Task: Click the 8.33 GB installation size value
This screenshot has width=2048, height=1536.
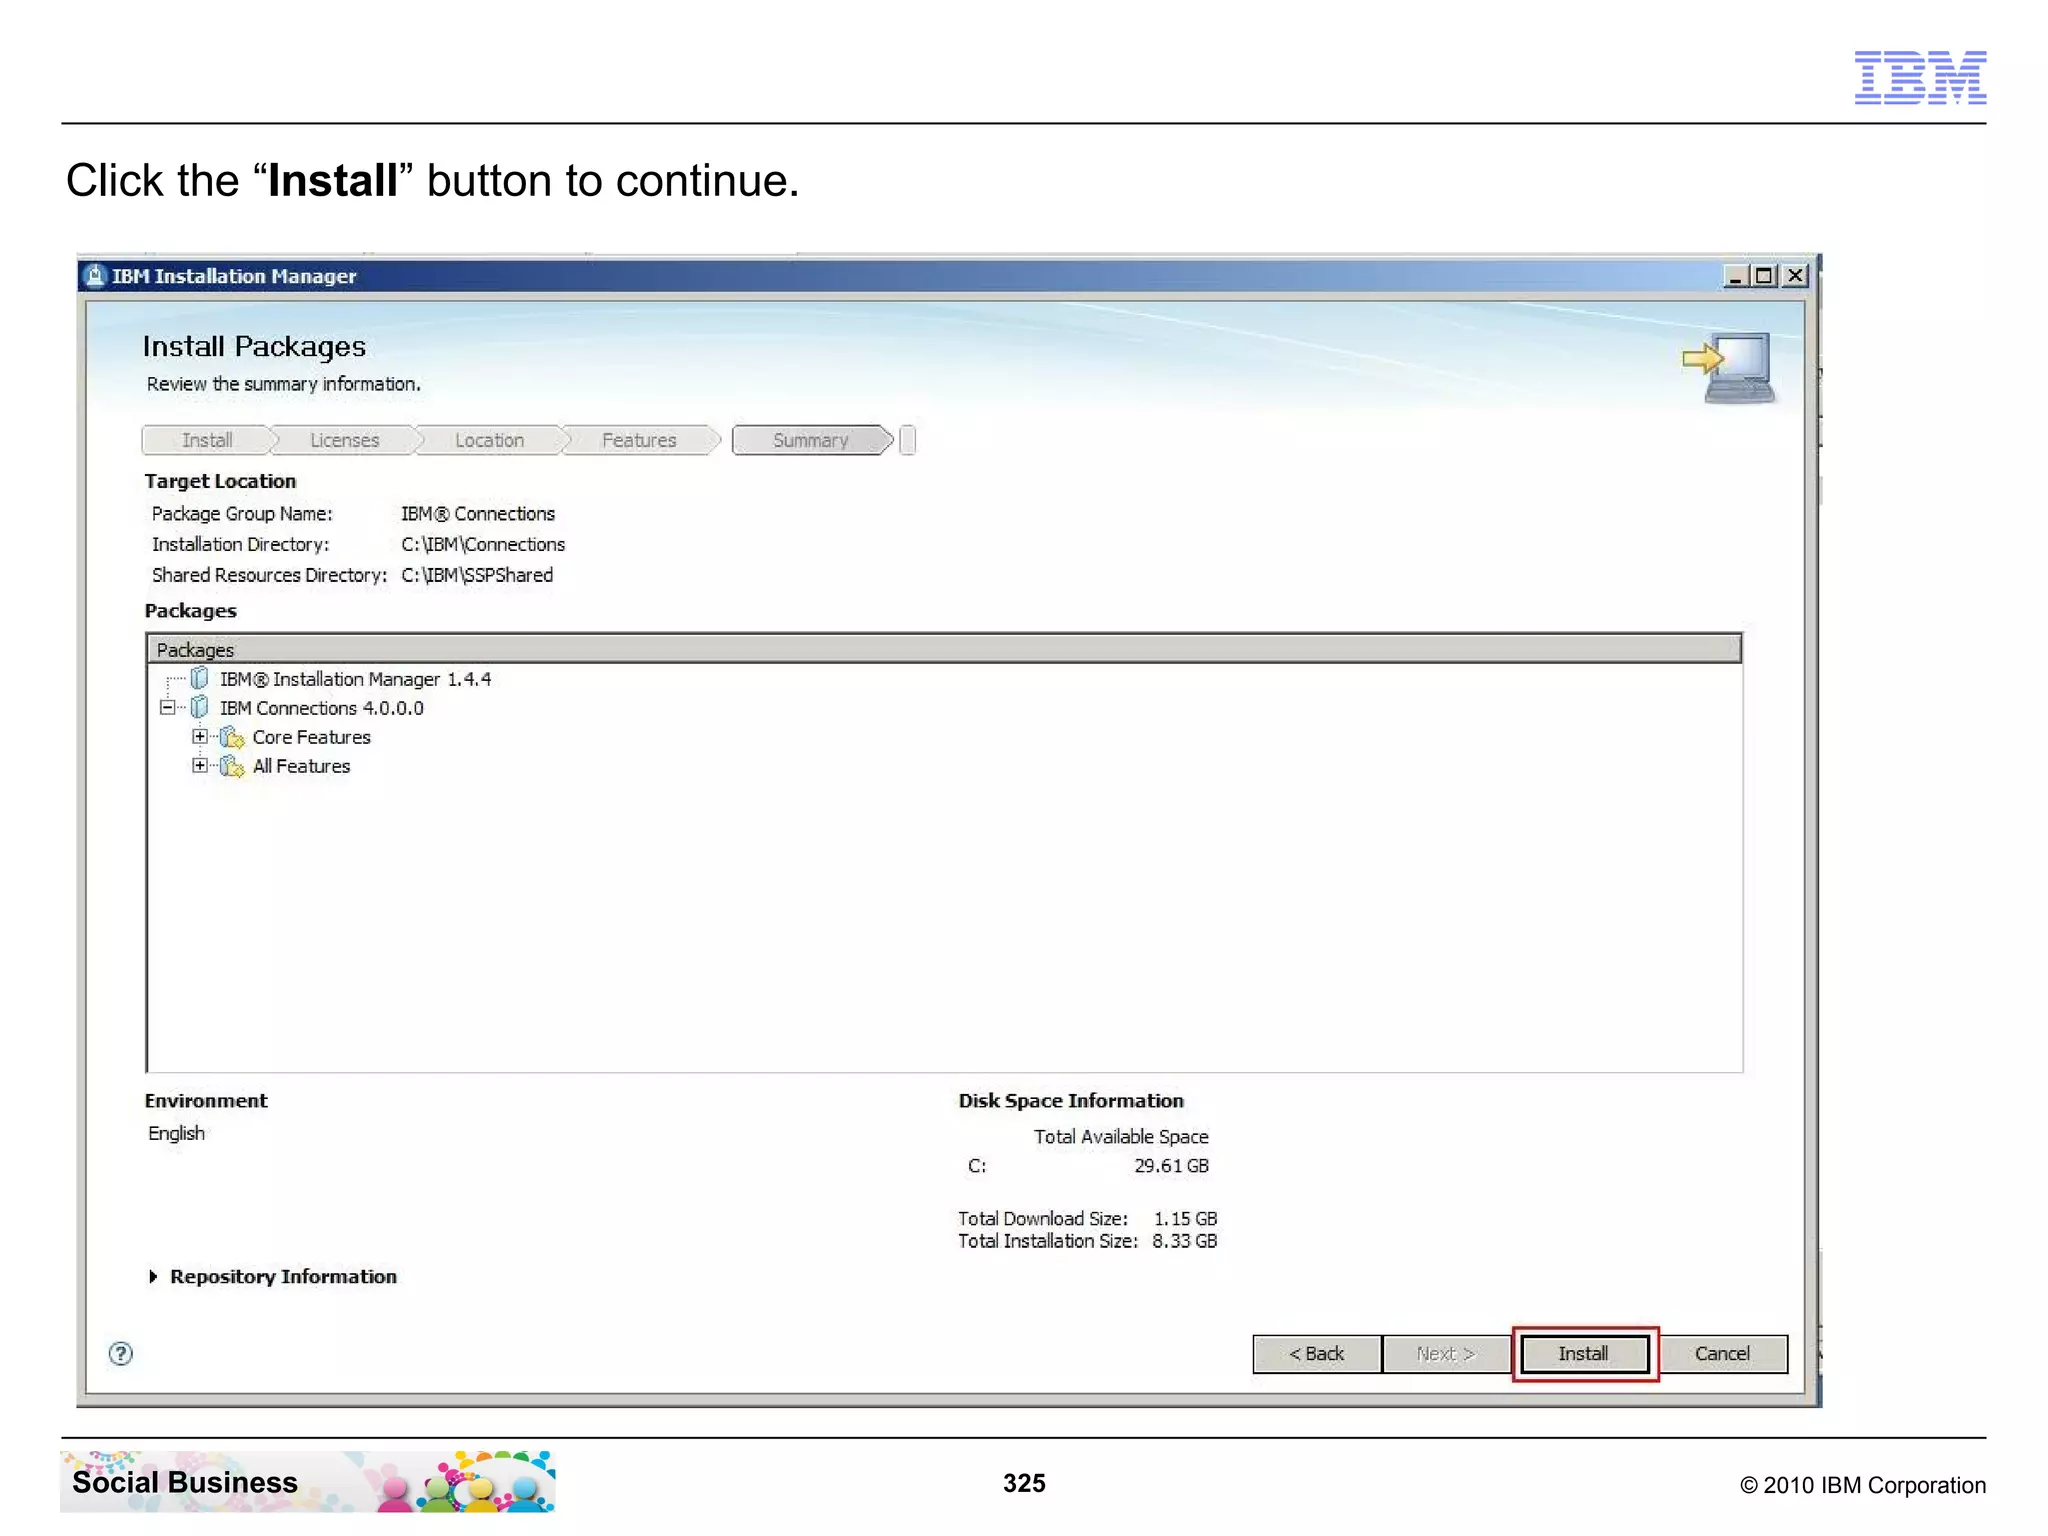Action: [x=1184, y=1241]
